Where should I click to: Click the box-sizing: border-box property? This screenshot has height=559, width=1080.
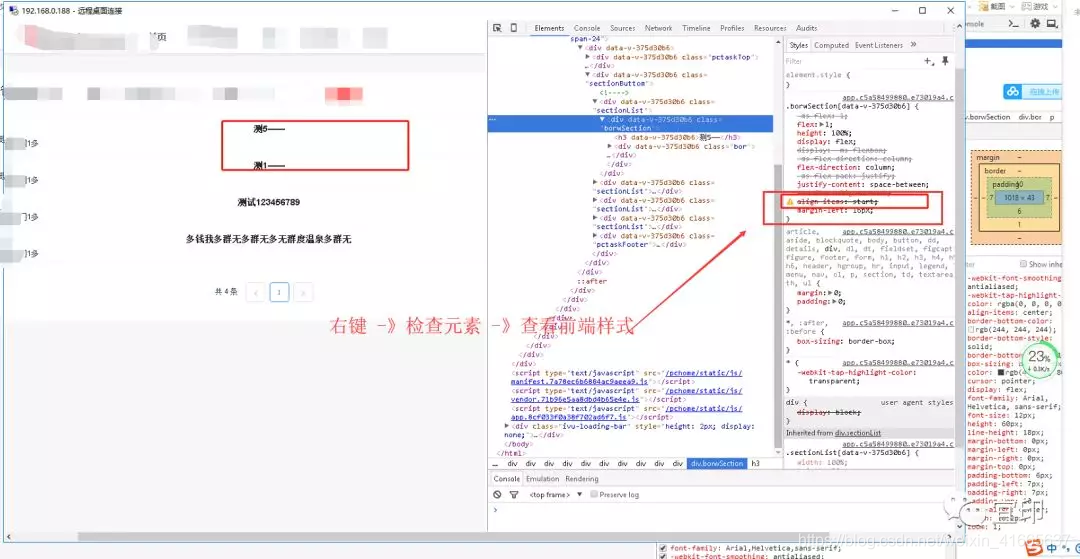(845, 341)
